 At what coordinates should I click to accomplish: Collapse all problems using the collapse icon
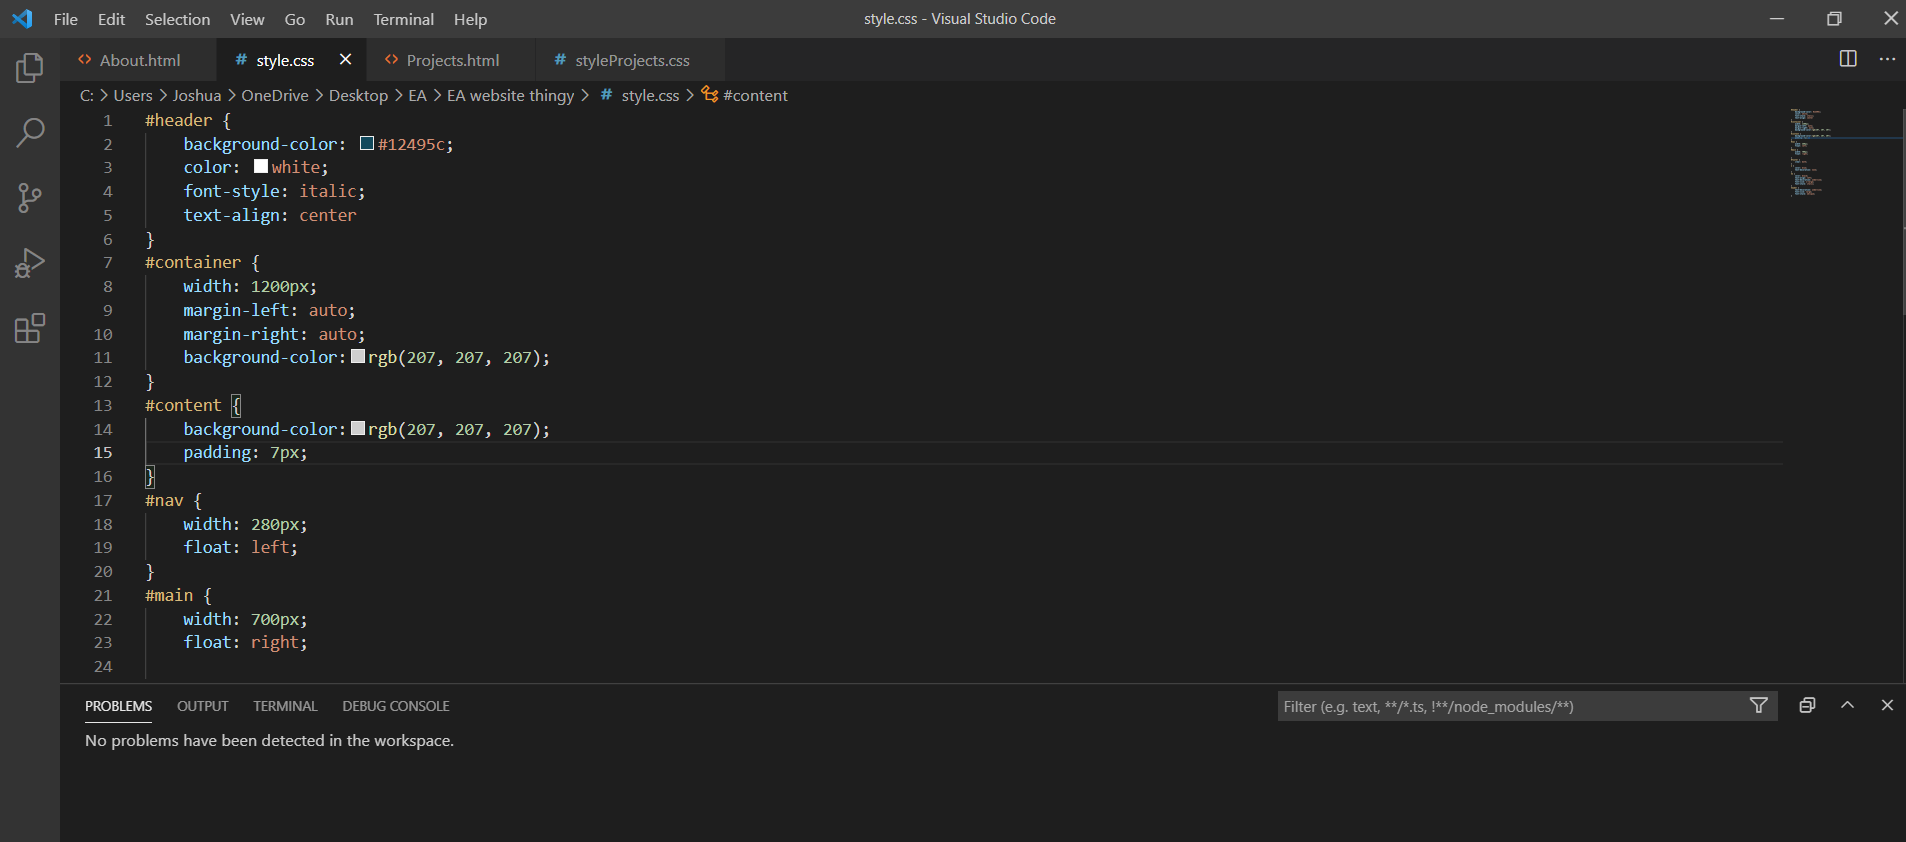(x=1807, y=705)
